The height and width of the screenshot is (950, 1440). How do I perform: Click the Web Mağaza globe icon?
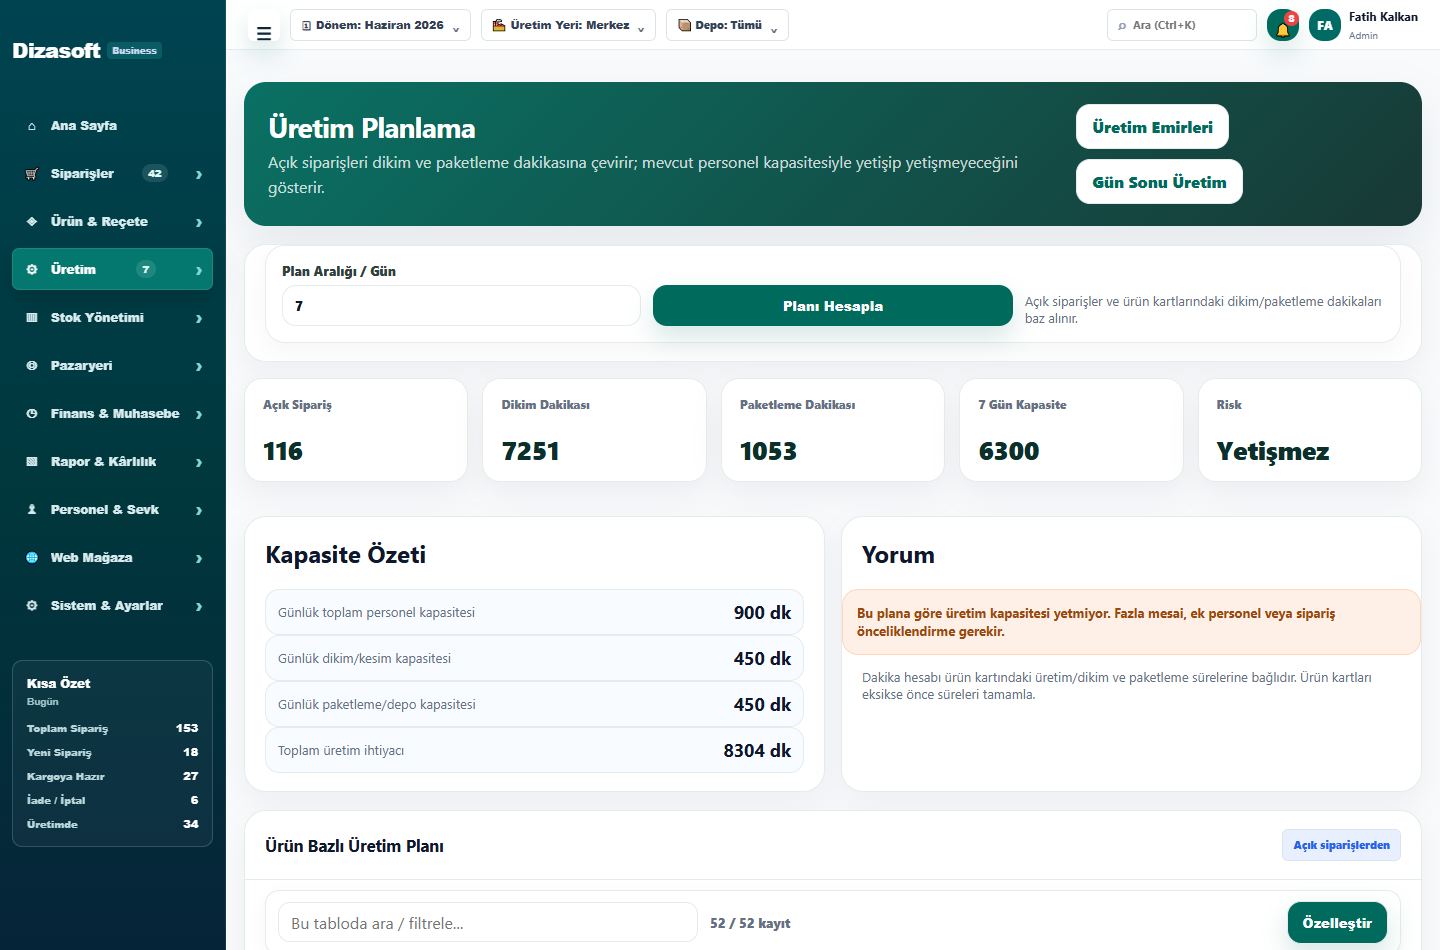pos(32,558)
